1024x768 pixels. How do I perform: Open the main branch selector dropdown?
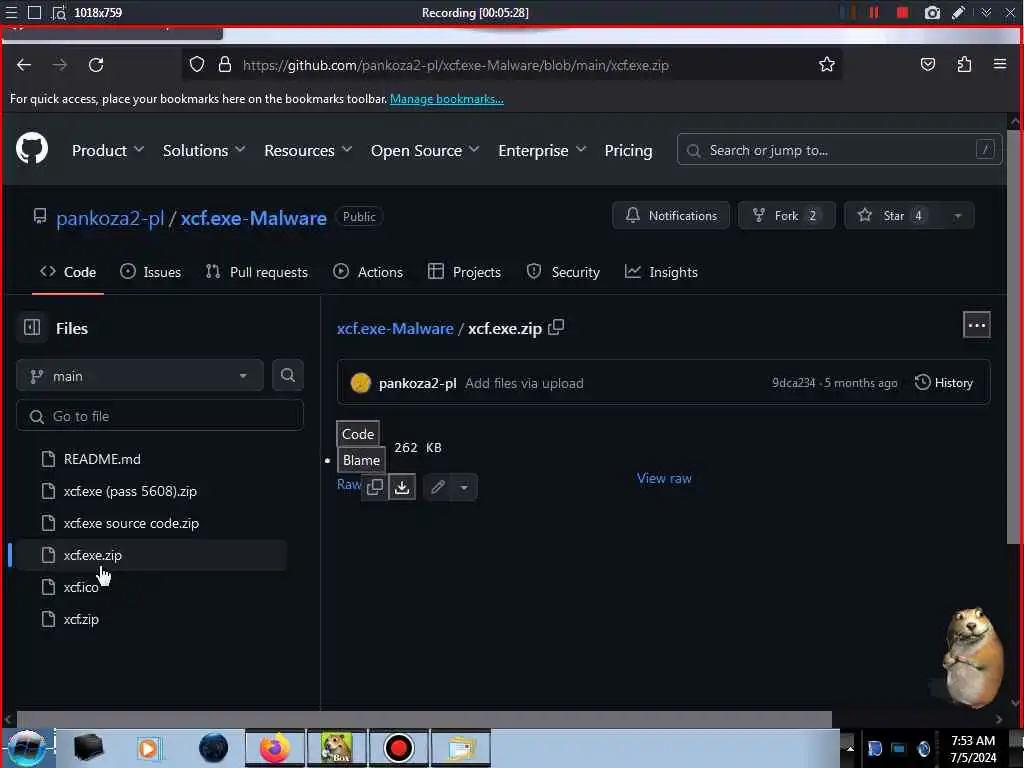click(140, 376)
